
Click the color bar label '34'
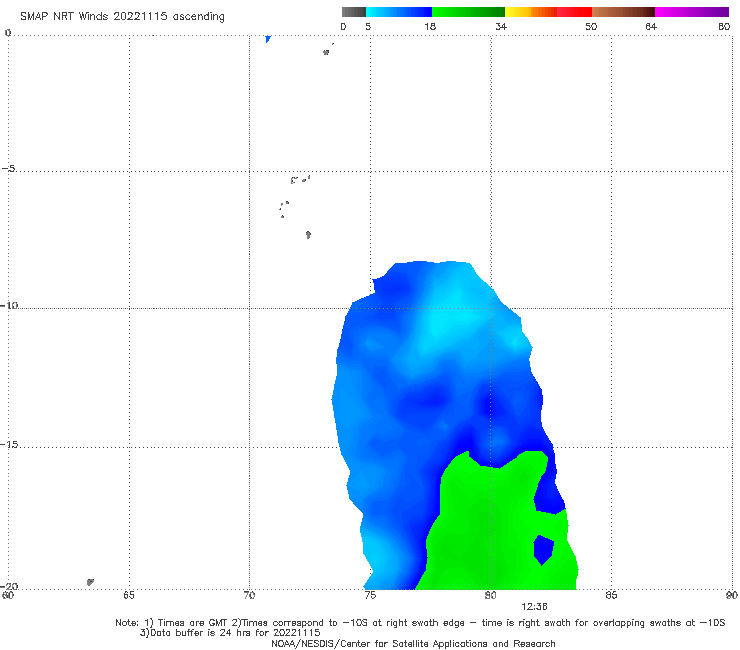tap(501, 26)
